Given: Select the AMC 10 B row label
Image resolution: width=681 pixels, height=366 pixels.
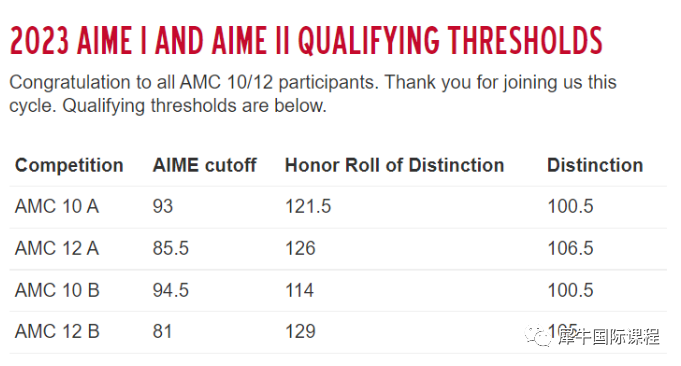Looking at the screenshot, I should (x=57, y=290).
